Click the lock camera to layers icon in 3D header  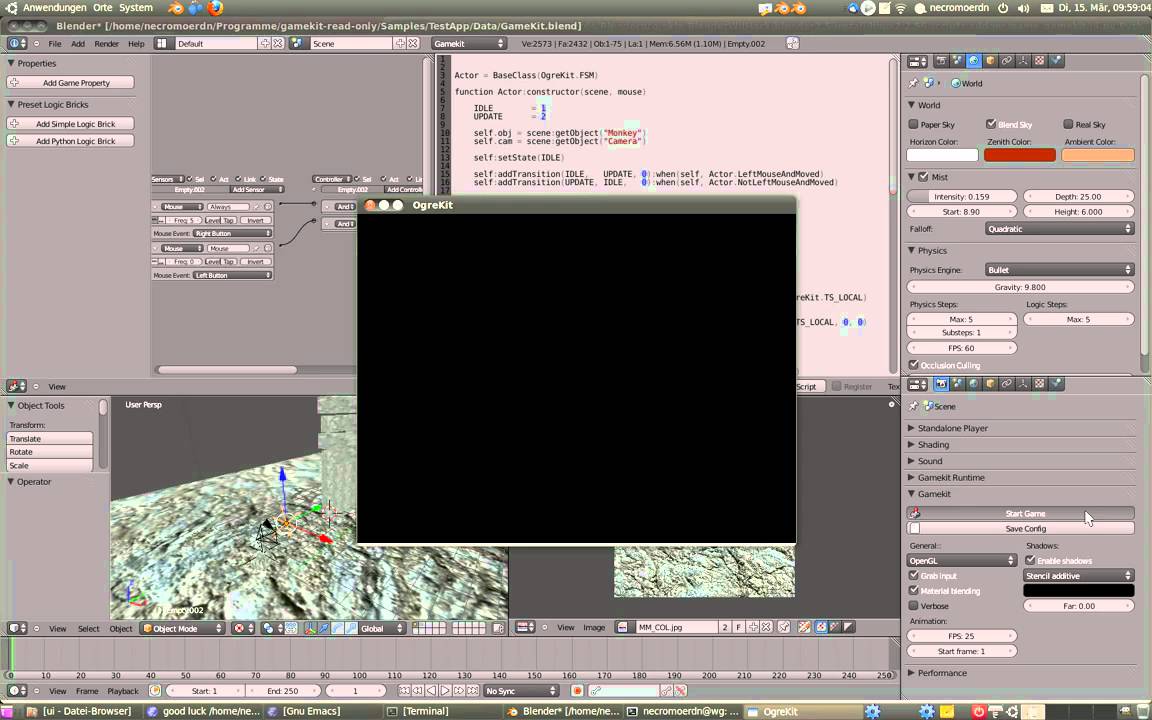[x=497, y=628]
